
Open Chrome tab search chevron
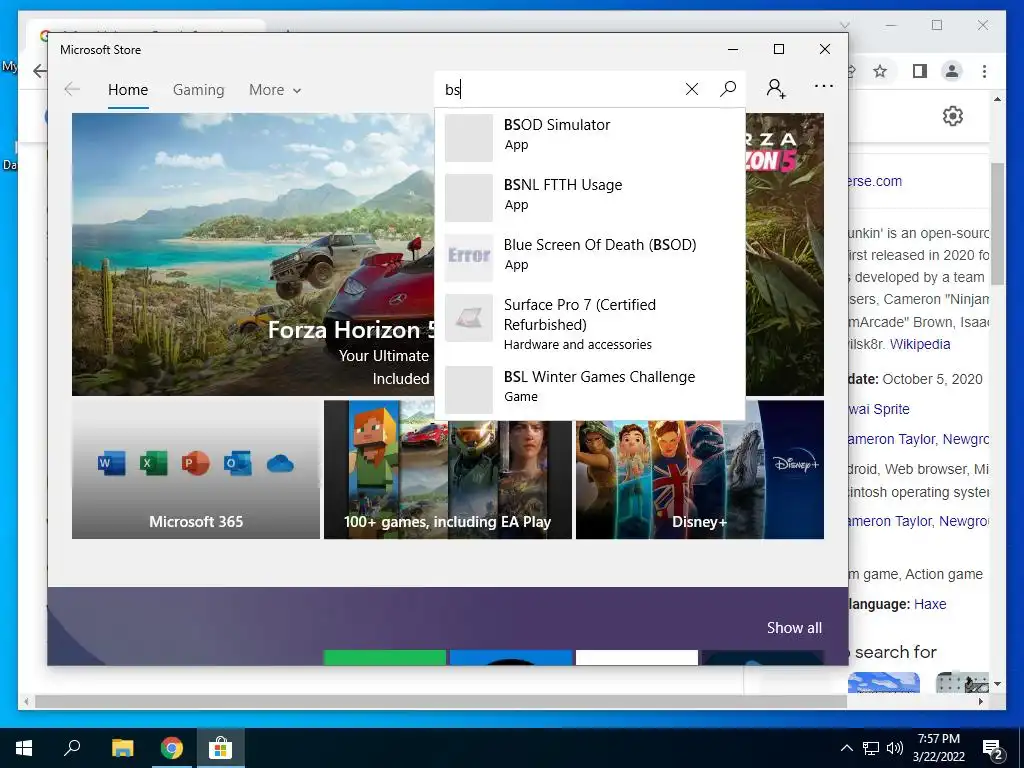tap(844, 25)
